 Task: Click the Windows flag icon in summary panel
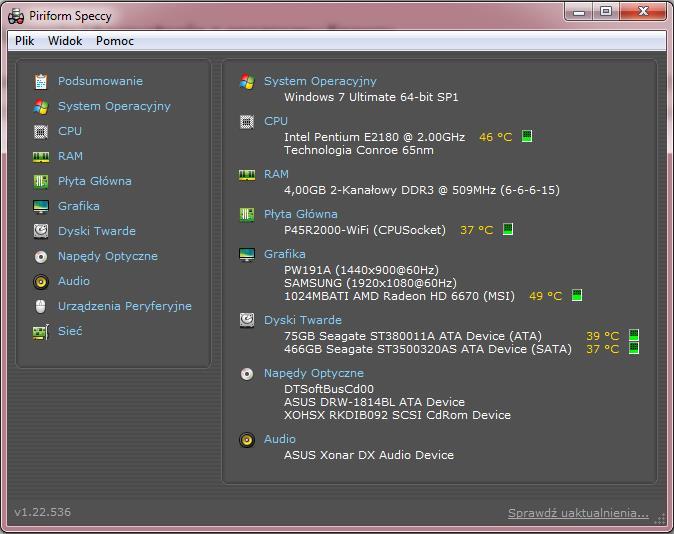(247, 81)
